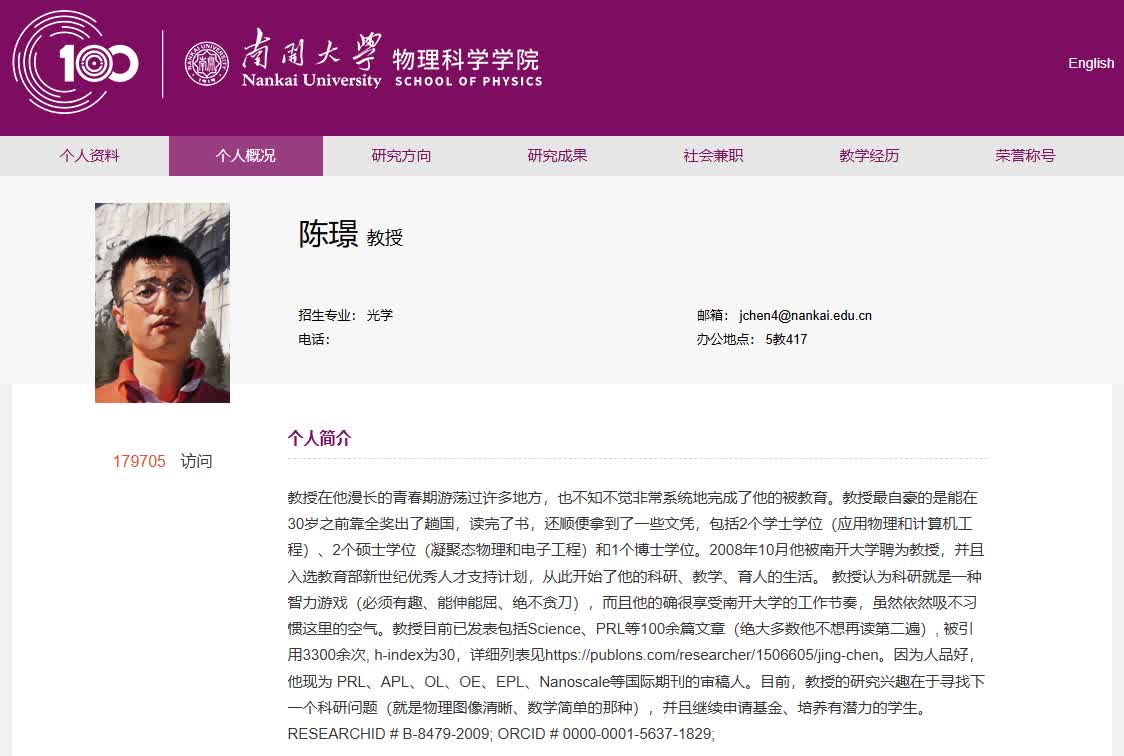Click the 访问 label beside the counter
This screenshot has width=1124, height=756.
tap(196, 461)
